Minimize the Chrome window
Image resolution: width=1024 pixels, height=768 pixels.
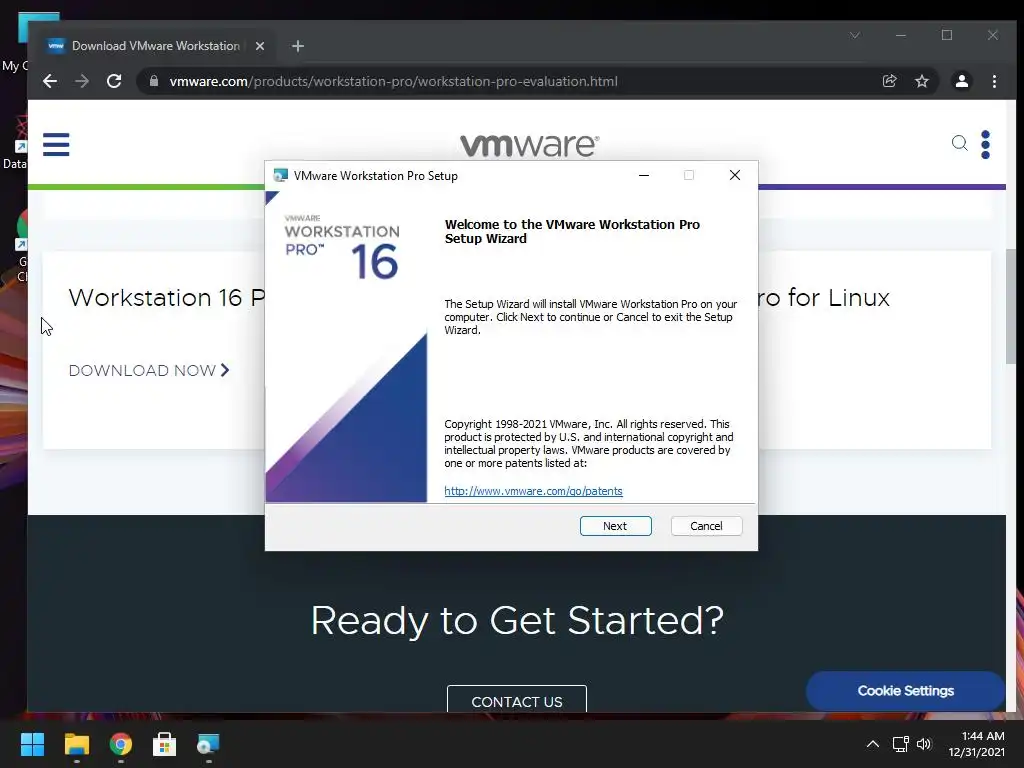(x=901, y=35)
